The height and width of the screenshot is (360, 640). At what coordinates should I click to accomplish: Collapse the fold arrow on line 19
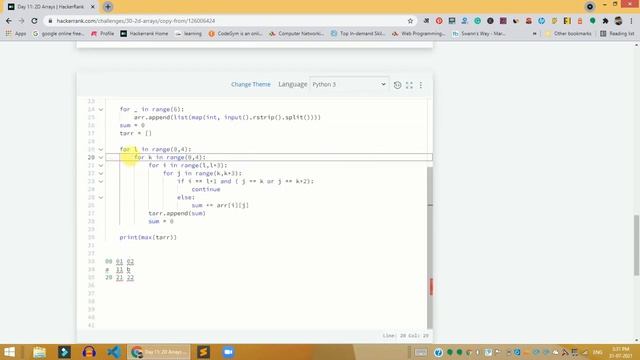(x=101, y=149)
